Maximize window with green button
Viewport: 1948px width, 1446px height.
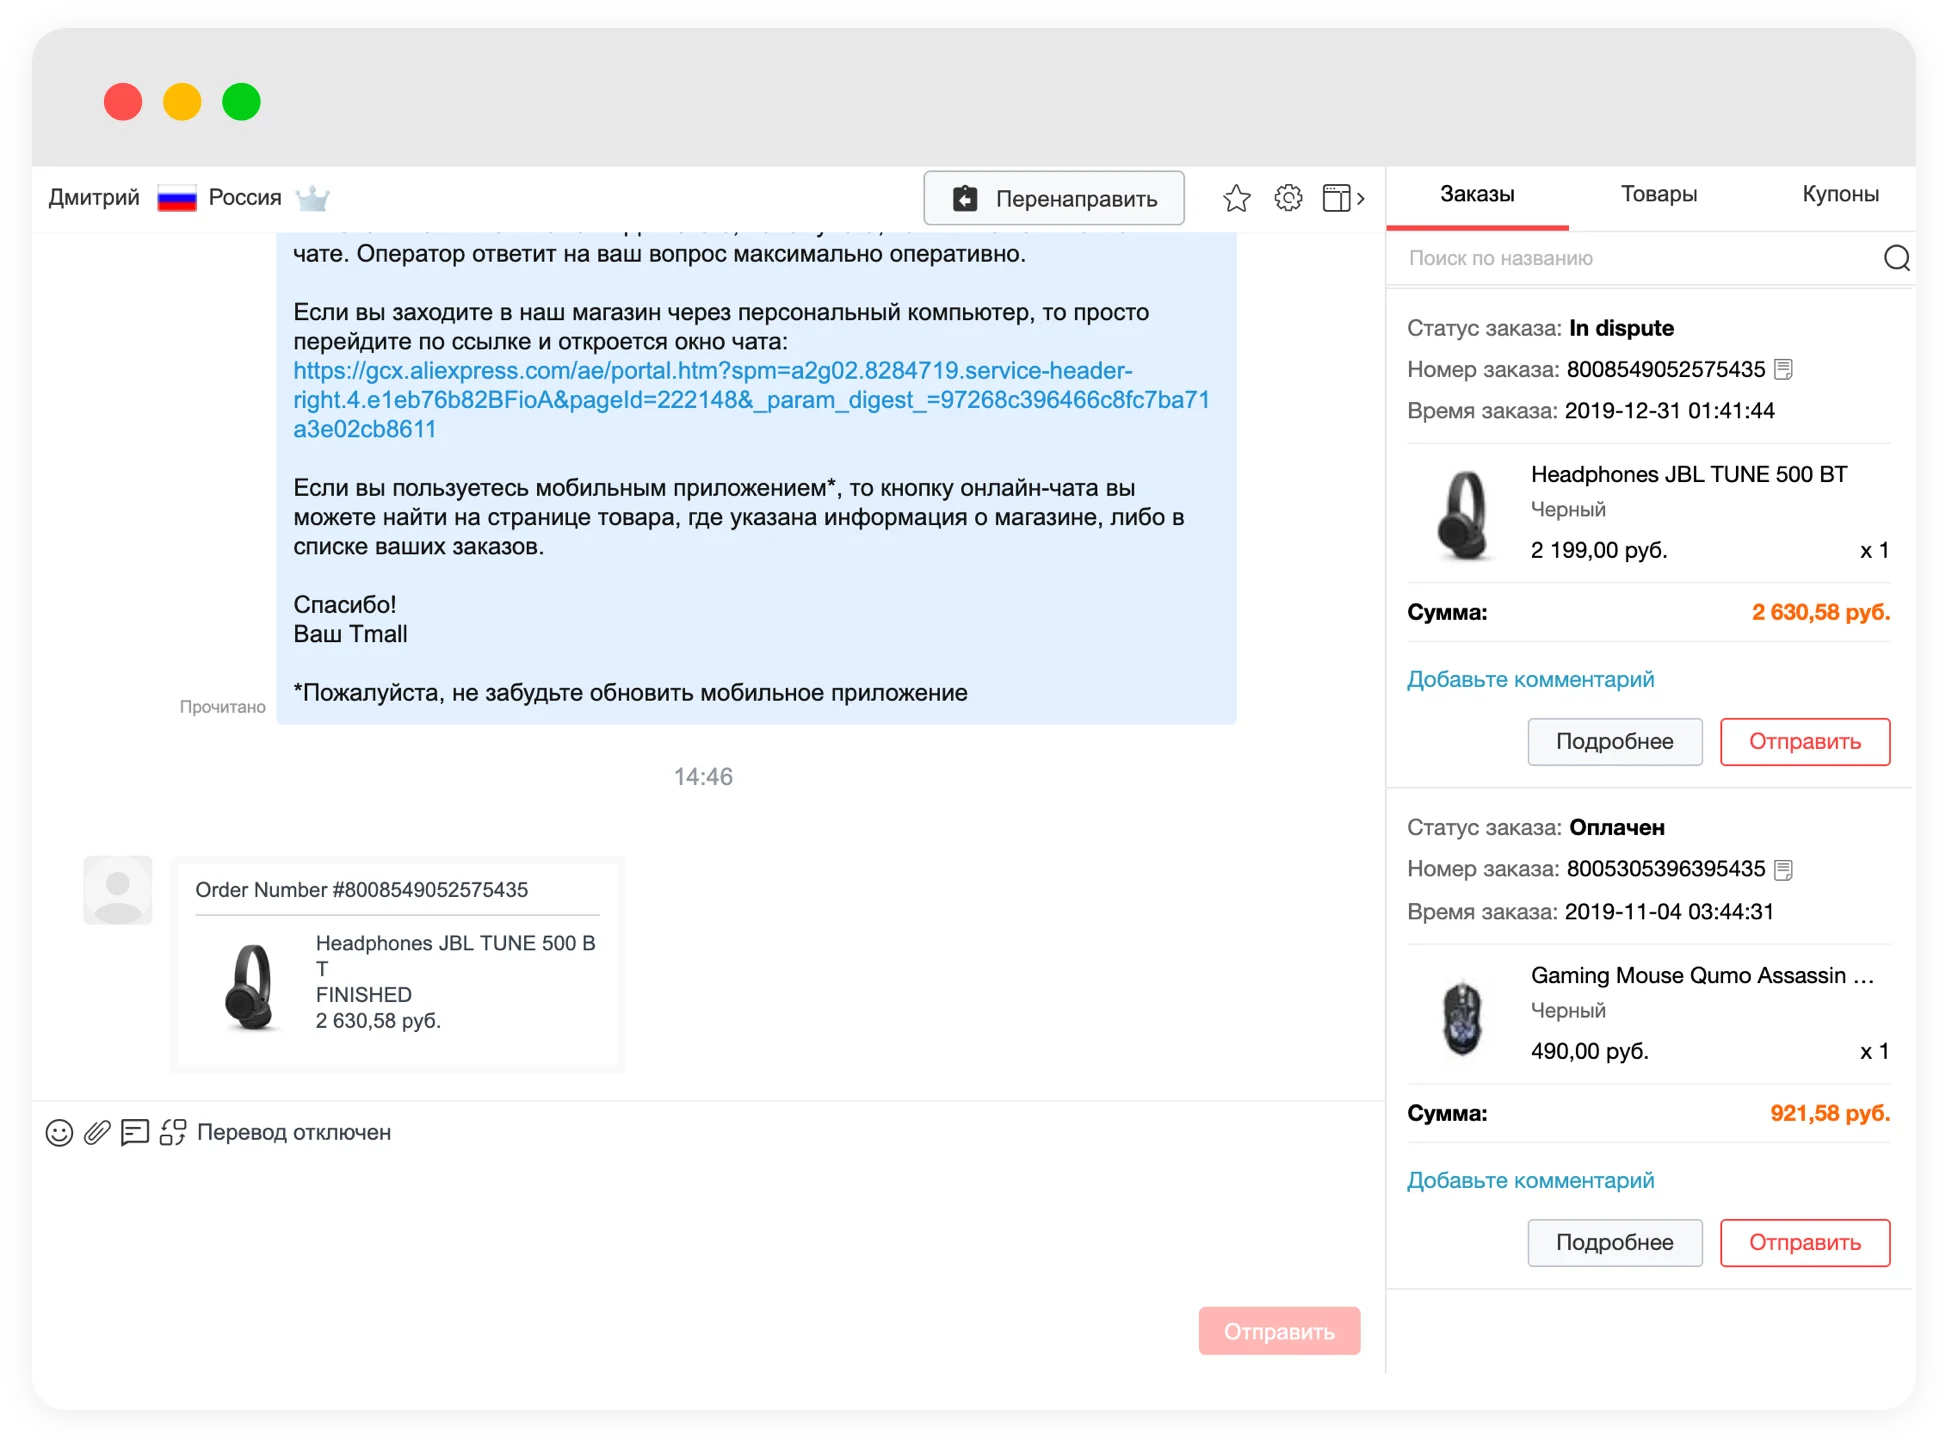pyautogui.click(x=241, y=102)
